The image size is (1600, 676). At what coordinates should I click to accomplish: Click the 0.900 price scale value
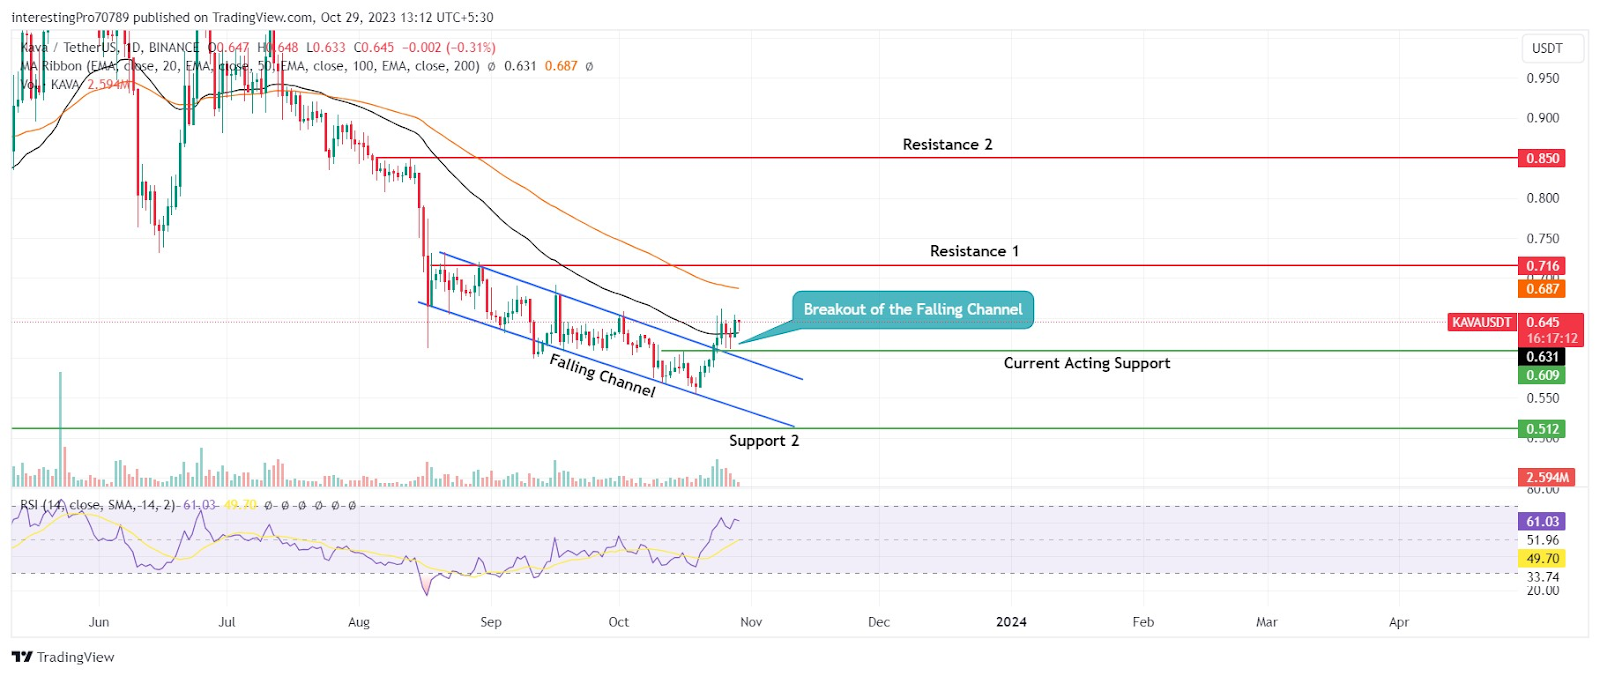pyautogui.click(x=1543, y=118)
